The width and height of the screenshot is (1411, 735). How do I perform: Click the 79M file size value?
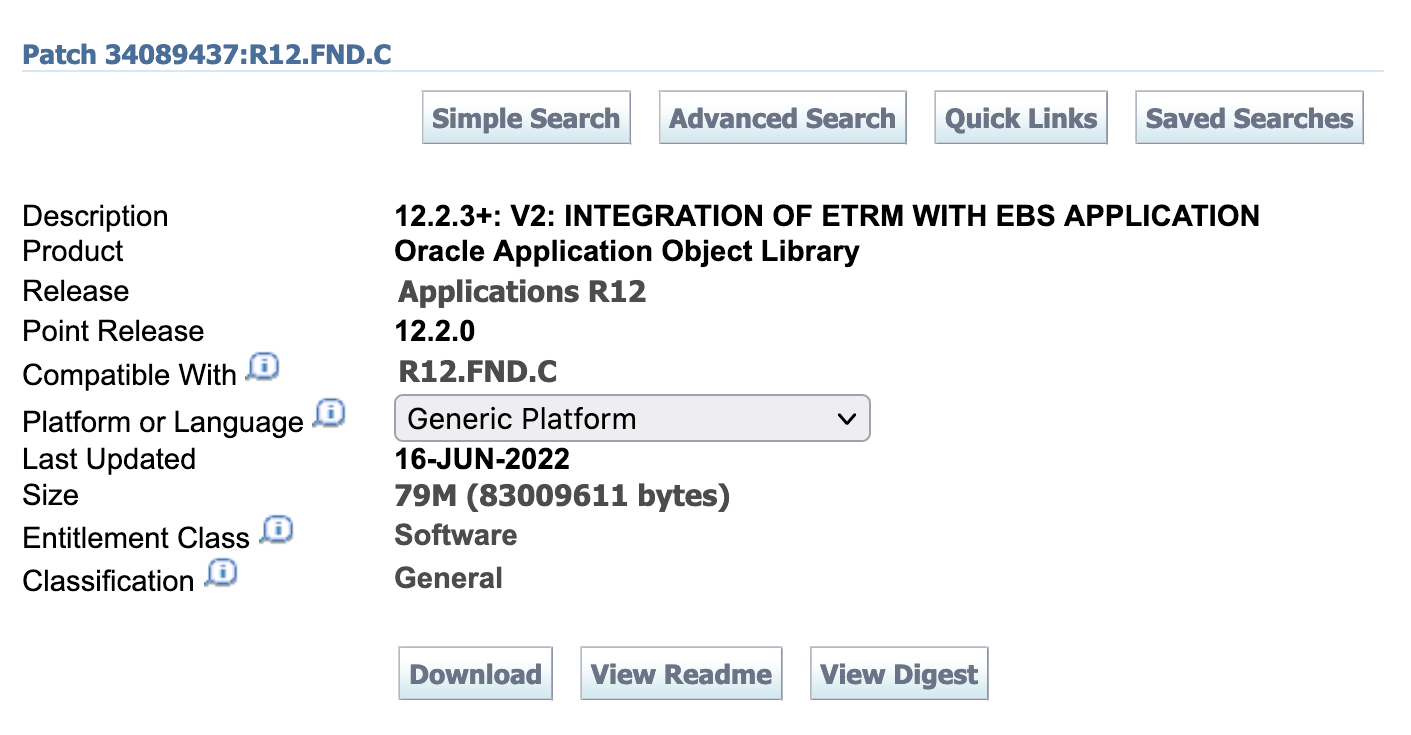pyautogui.click(x=562, y=495)
